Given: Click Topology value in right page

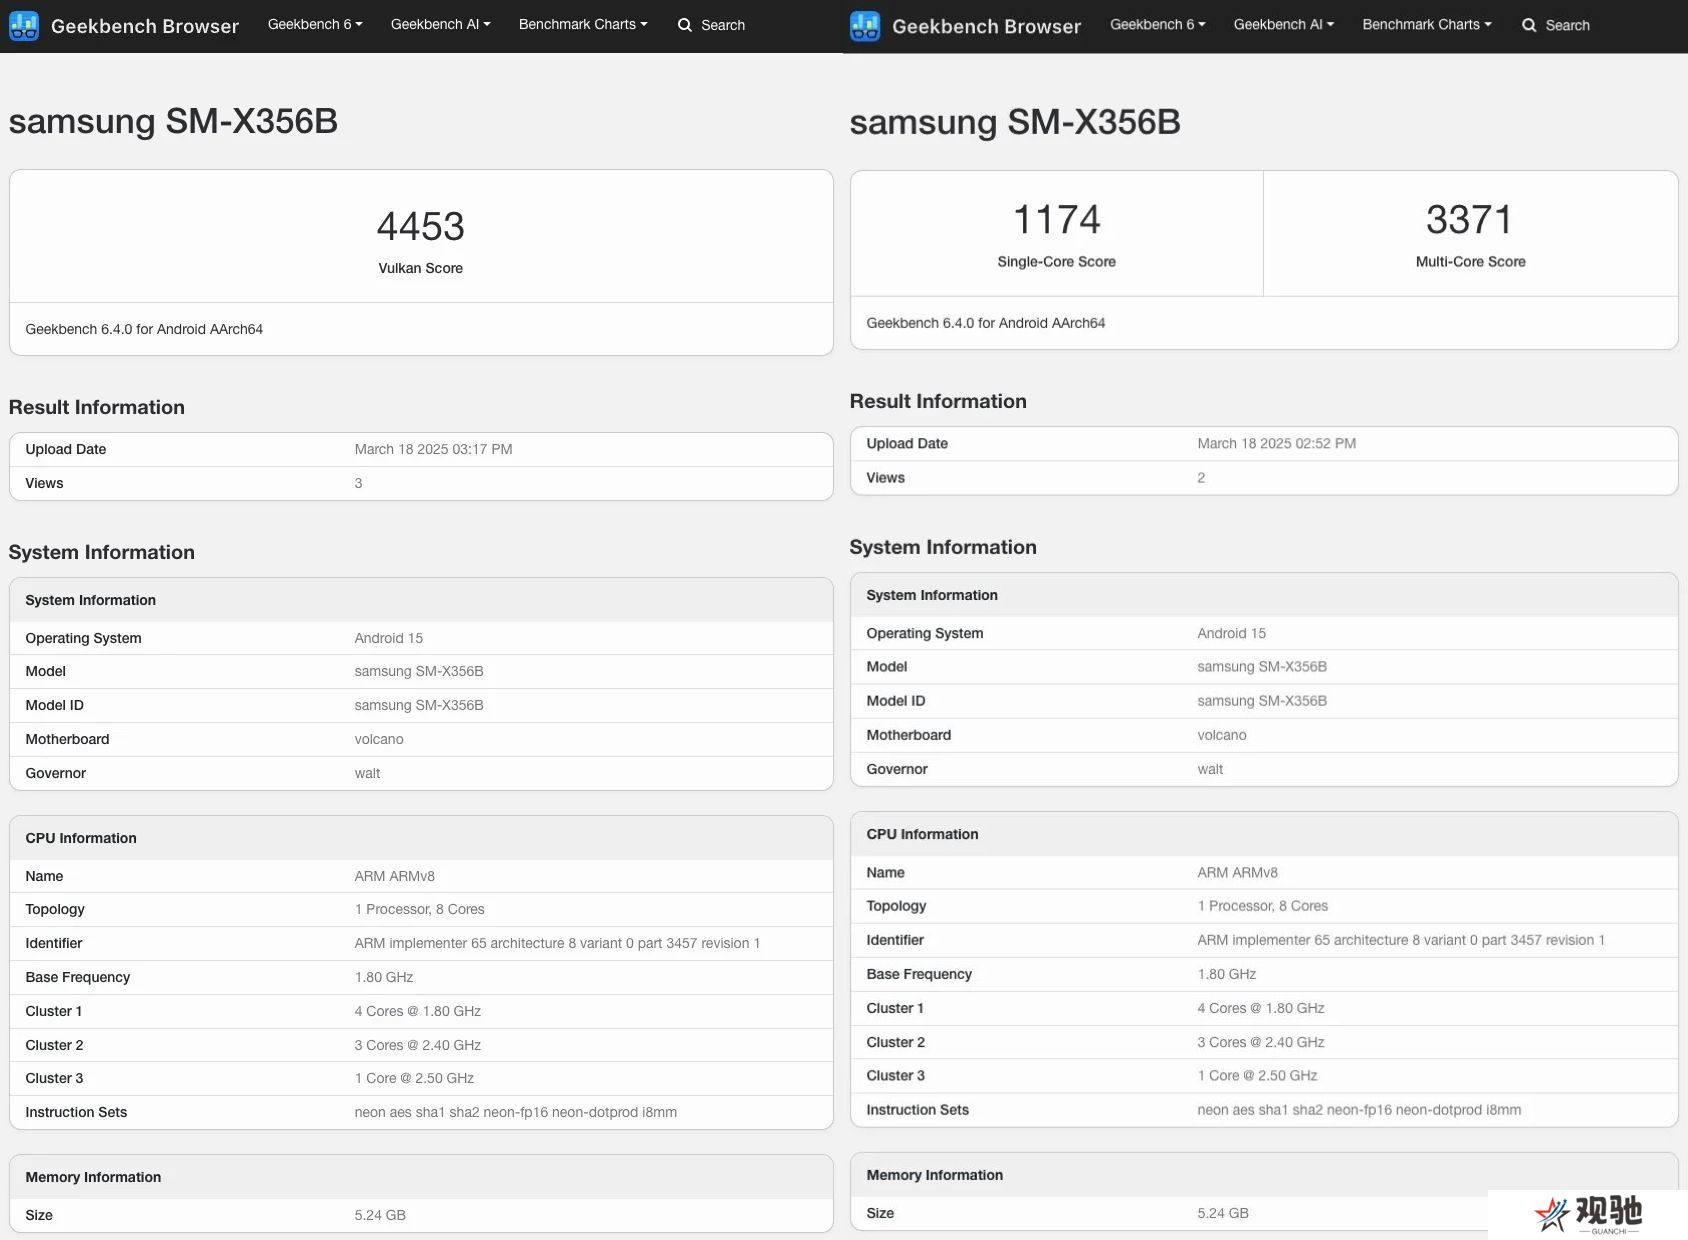Looking at the screenshot, I should tap(1263, 906).
